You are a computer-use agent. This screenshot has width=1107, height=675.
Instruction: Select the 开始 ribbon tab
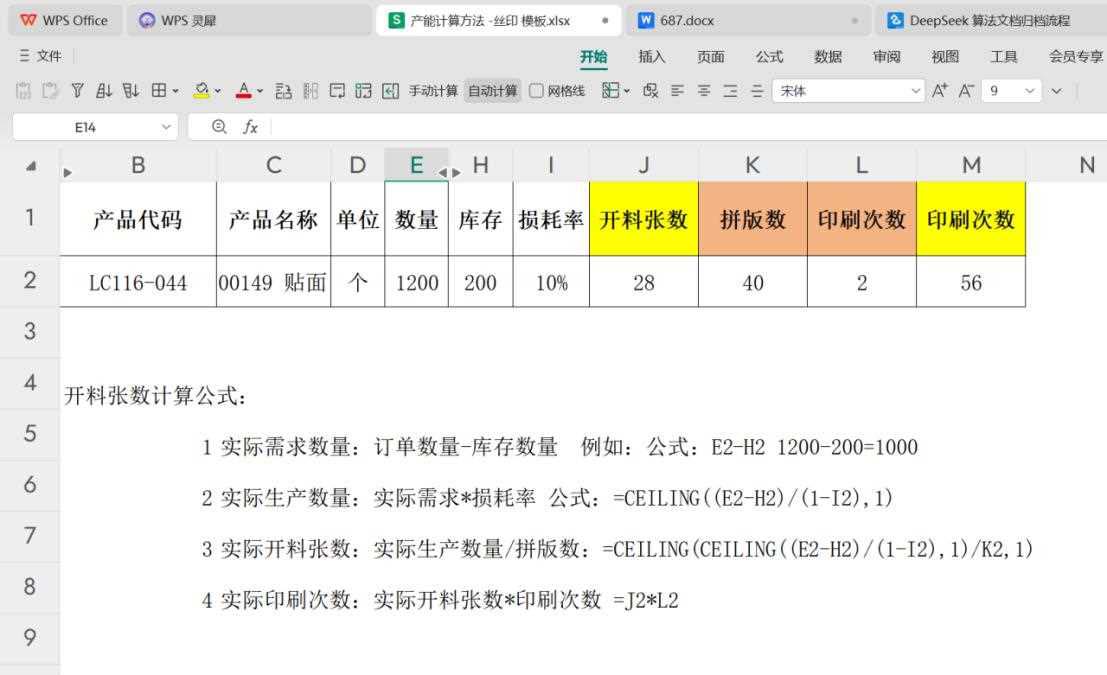pyautogui.click(x=594, y=56)
